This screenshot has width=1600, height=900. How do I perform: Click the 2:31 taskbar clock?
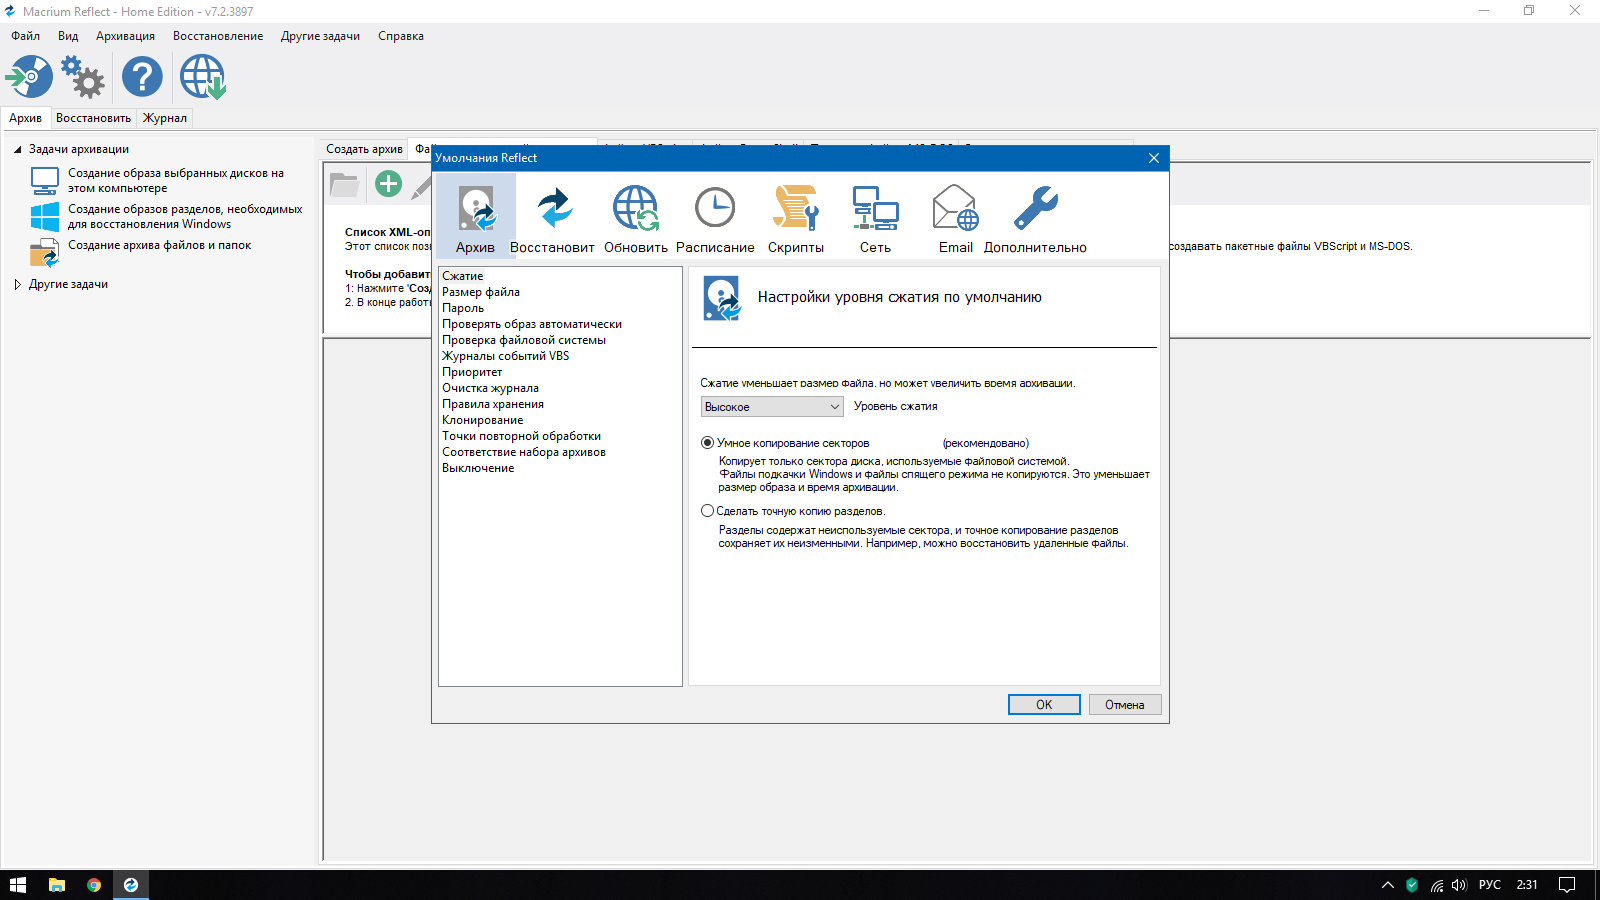pyautogui.click(x=1527, y=885)
